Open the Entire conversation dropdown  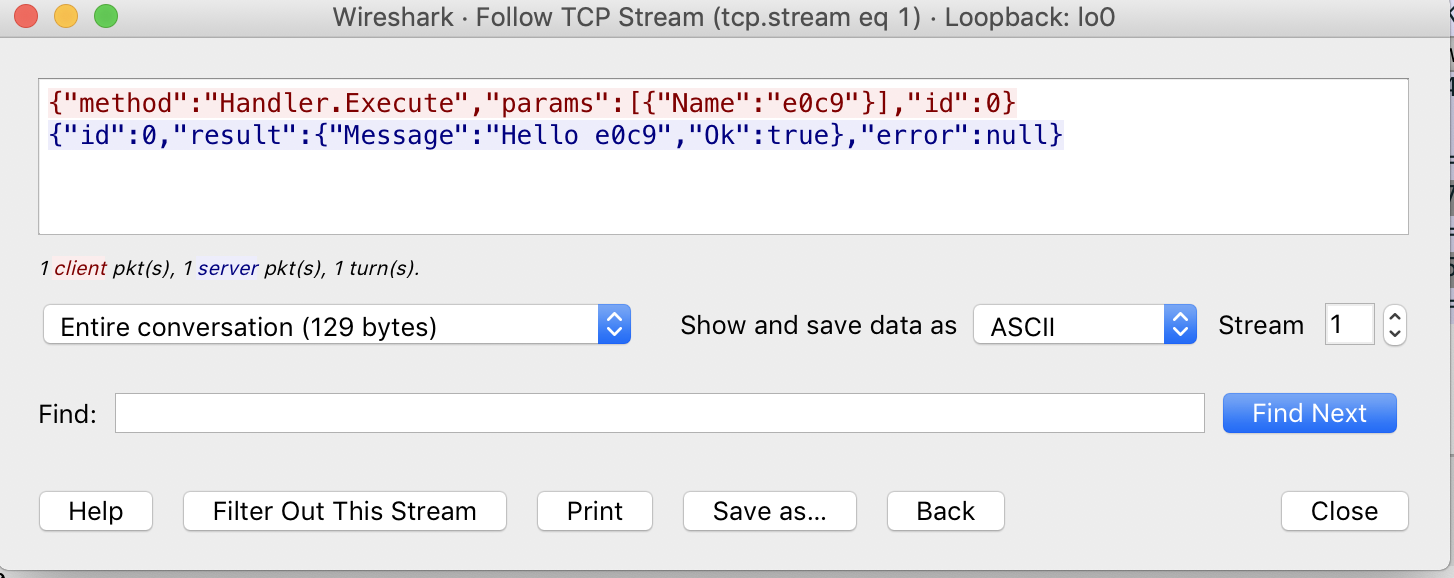[x=336, y=326]
